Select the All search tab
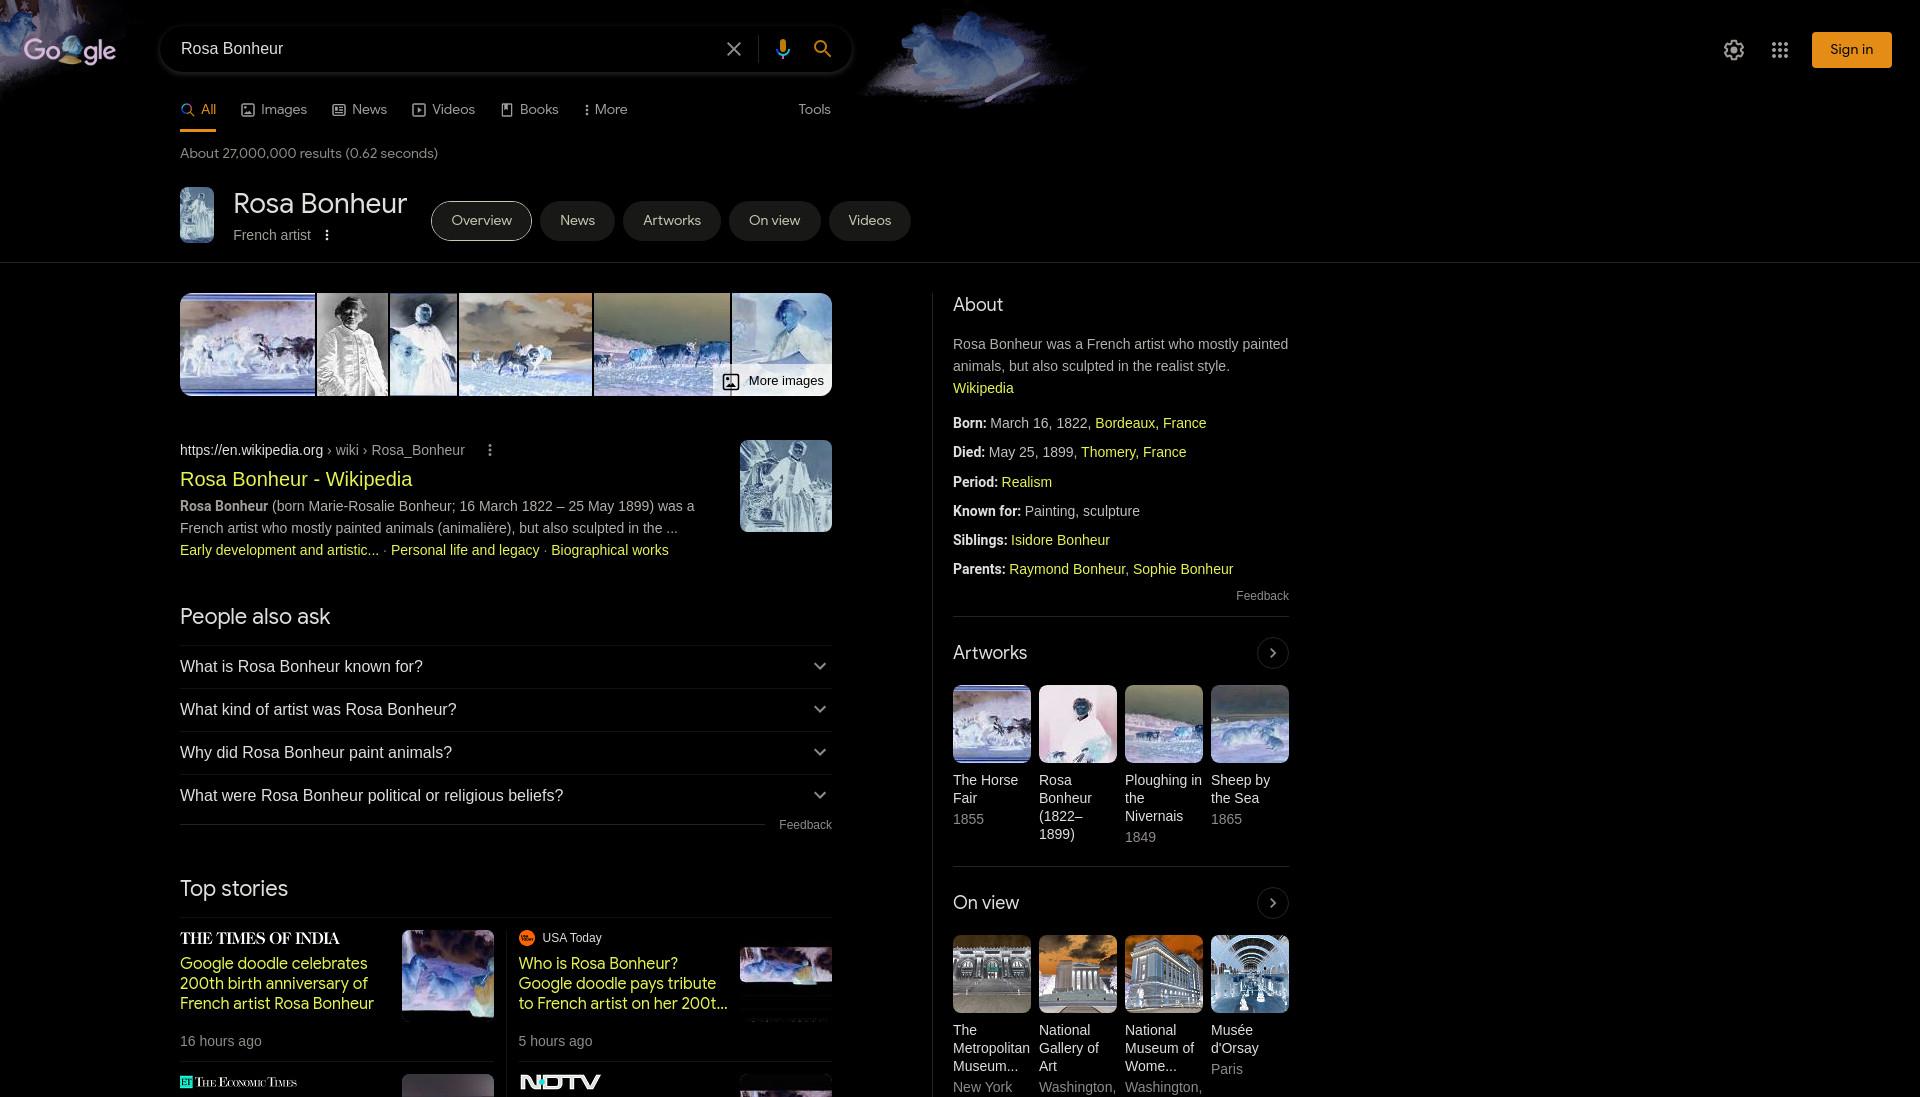 click(x=198, y=110)
